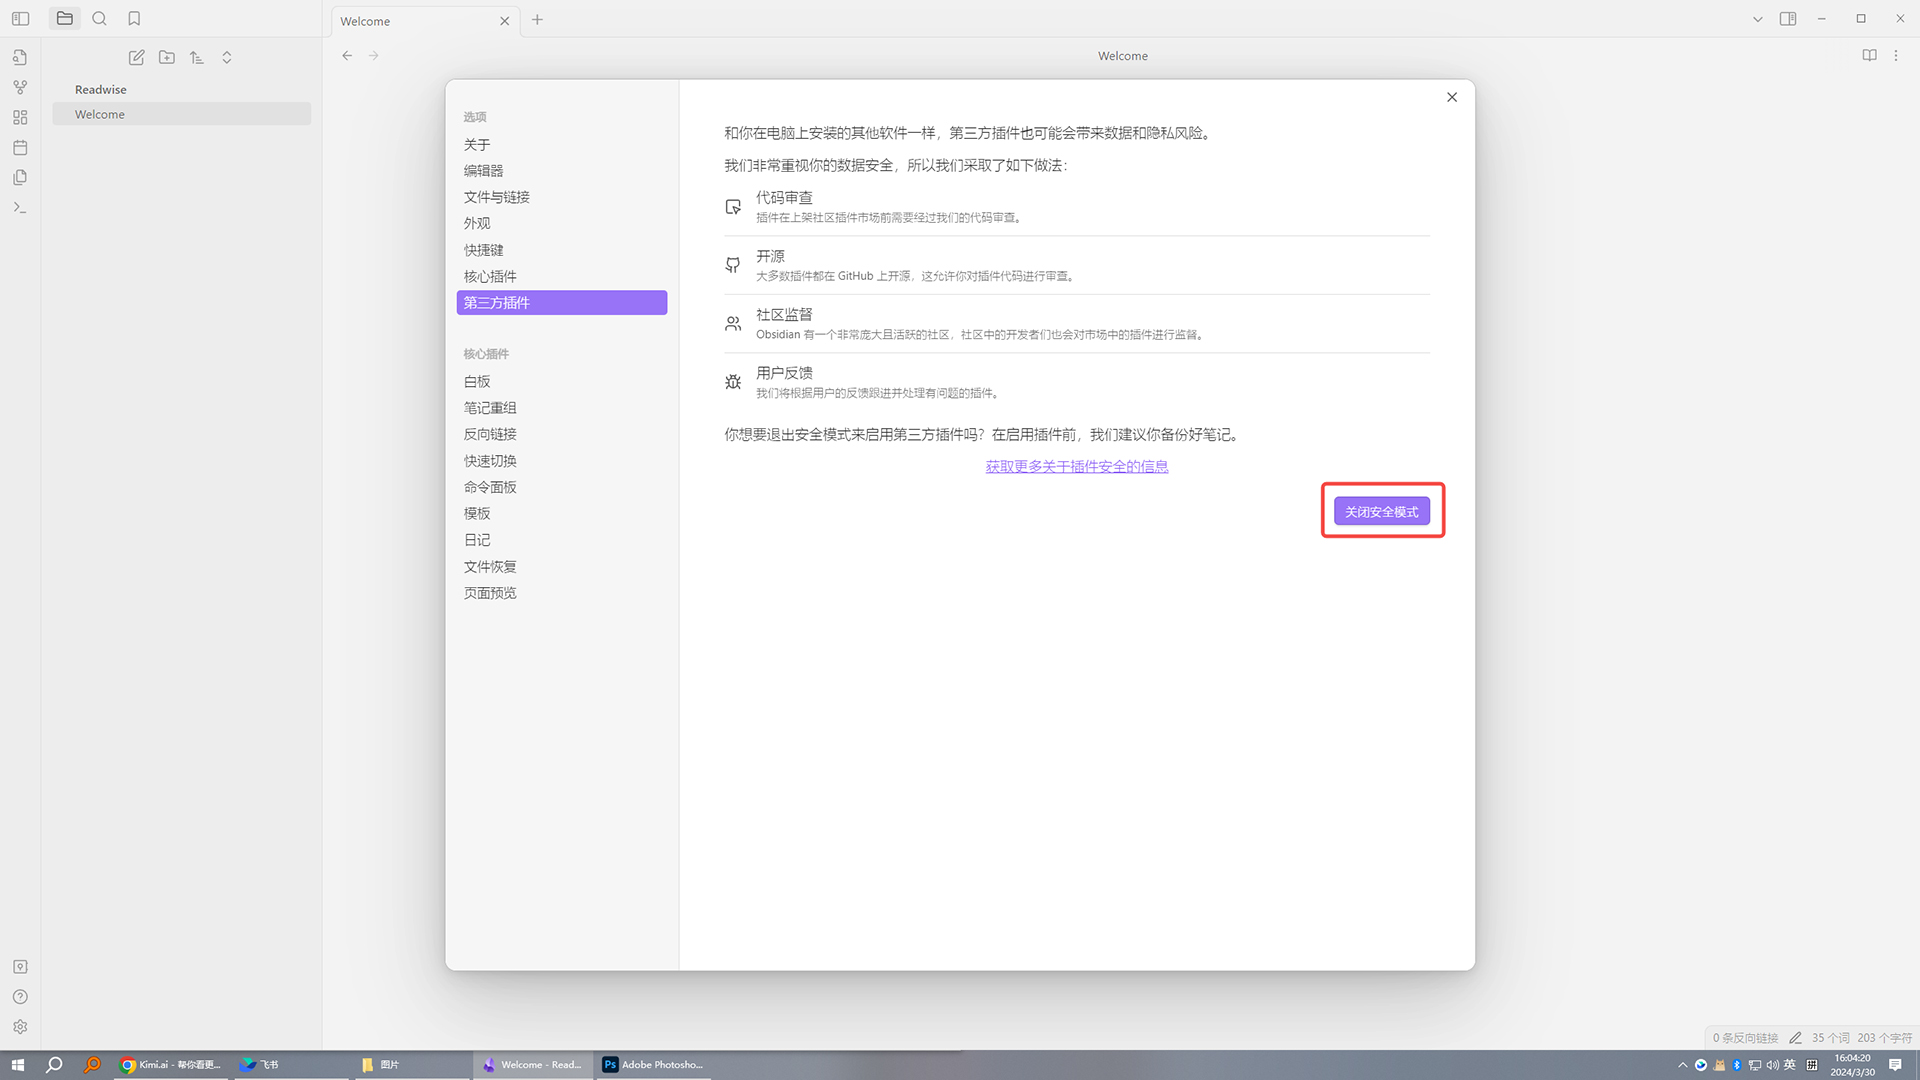
Task: Click the new note icon
Action: [137, 58]
